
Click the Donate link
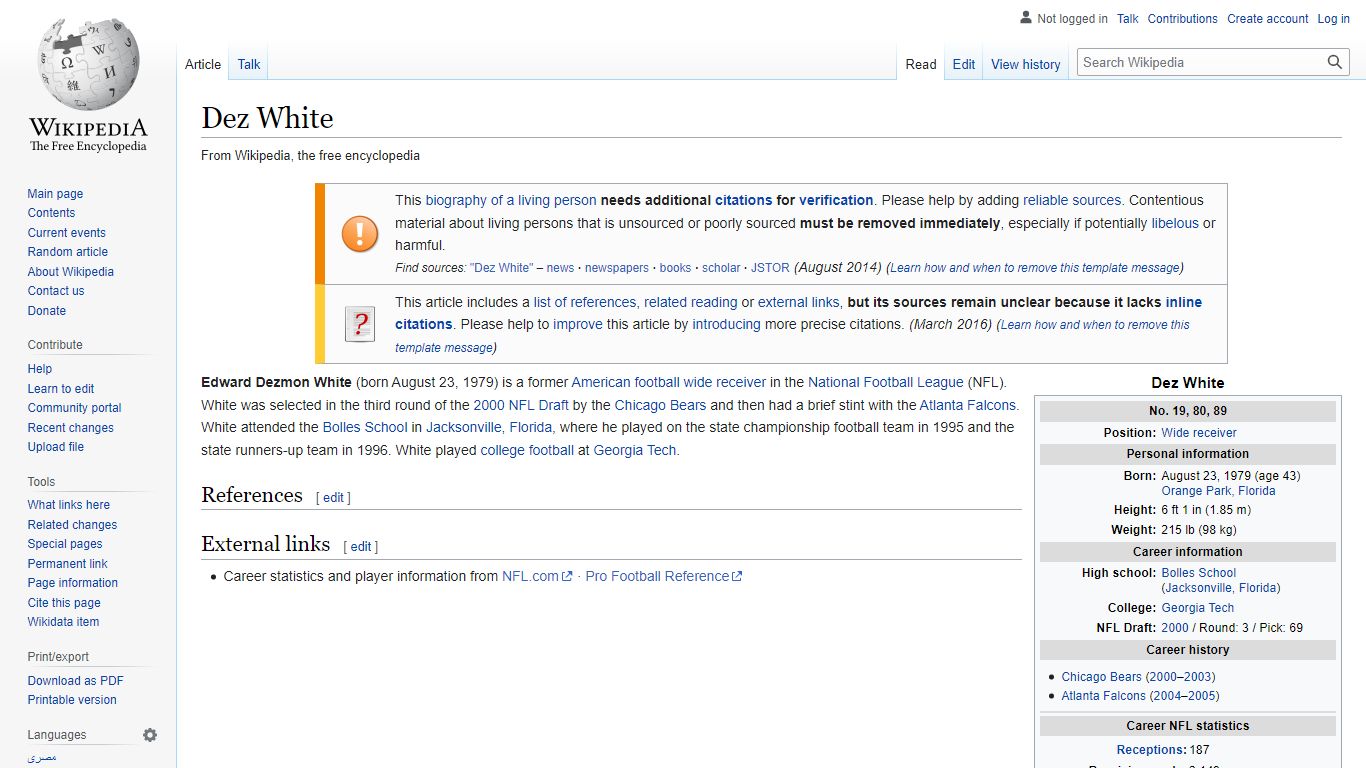[x=46, y=311]
